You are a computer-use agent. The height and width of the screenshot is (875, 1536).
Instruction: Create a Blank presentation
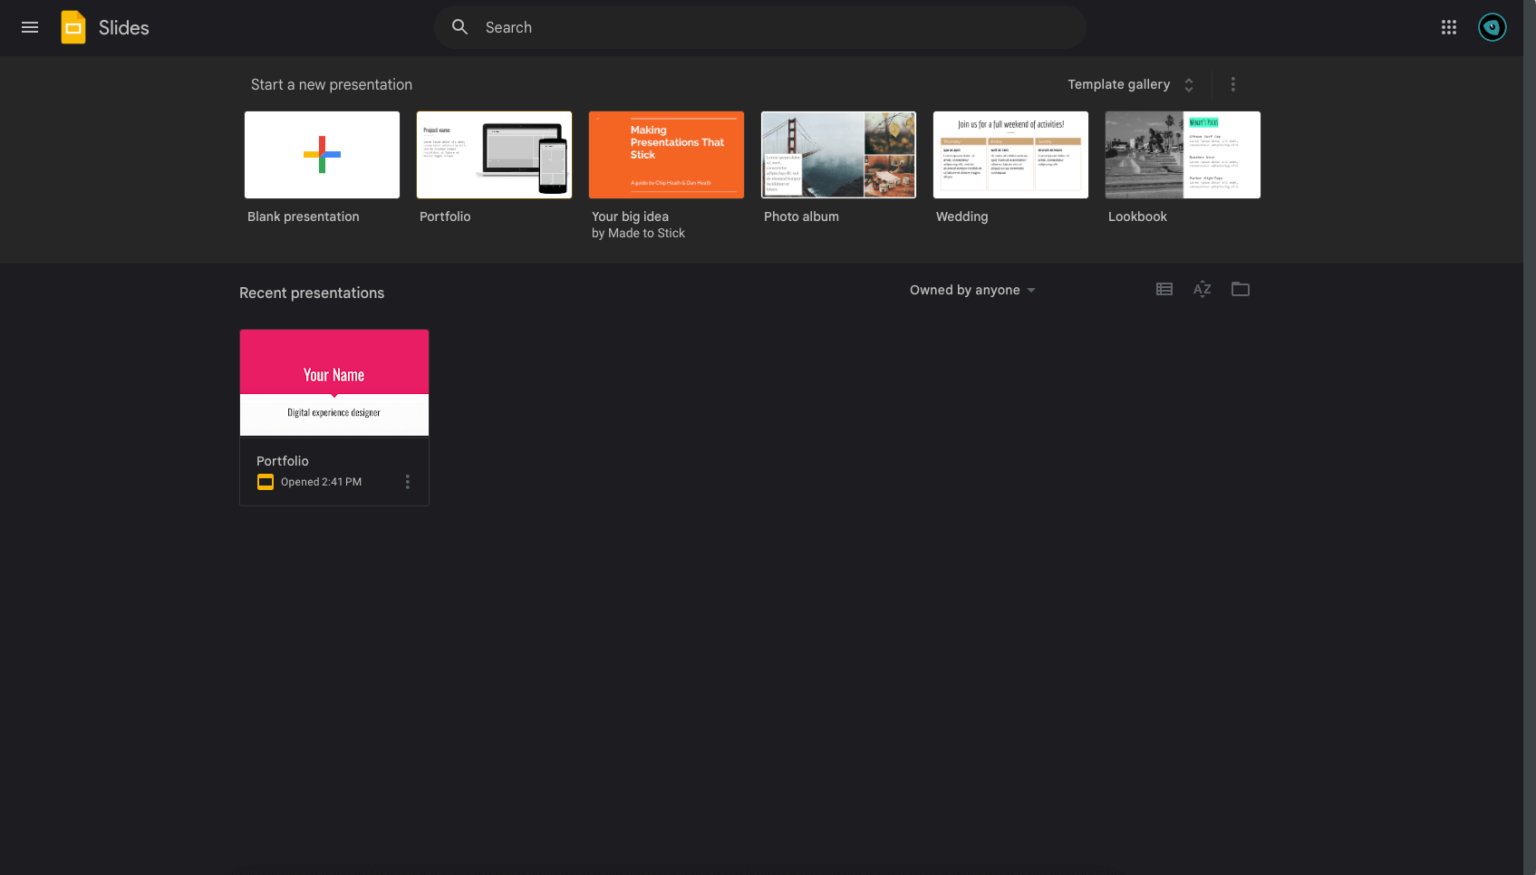coord(322,155)
